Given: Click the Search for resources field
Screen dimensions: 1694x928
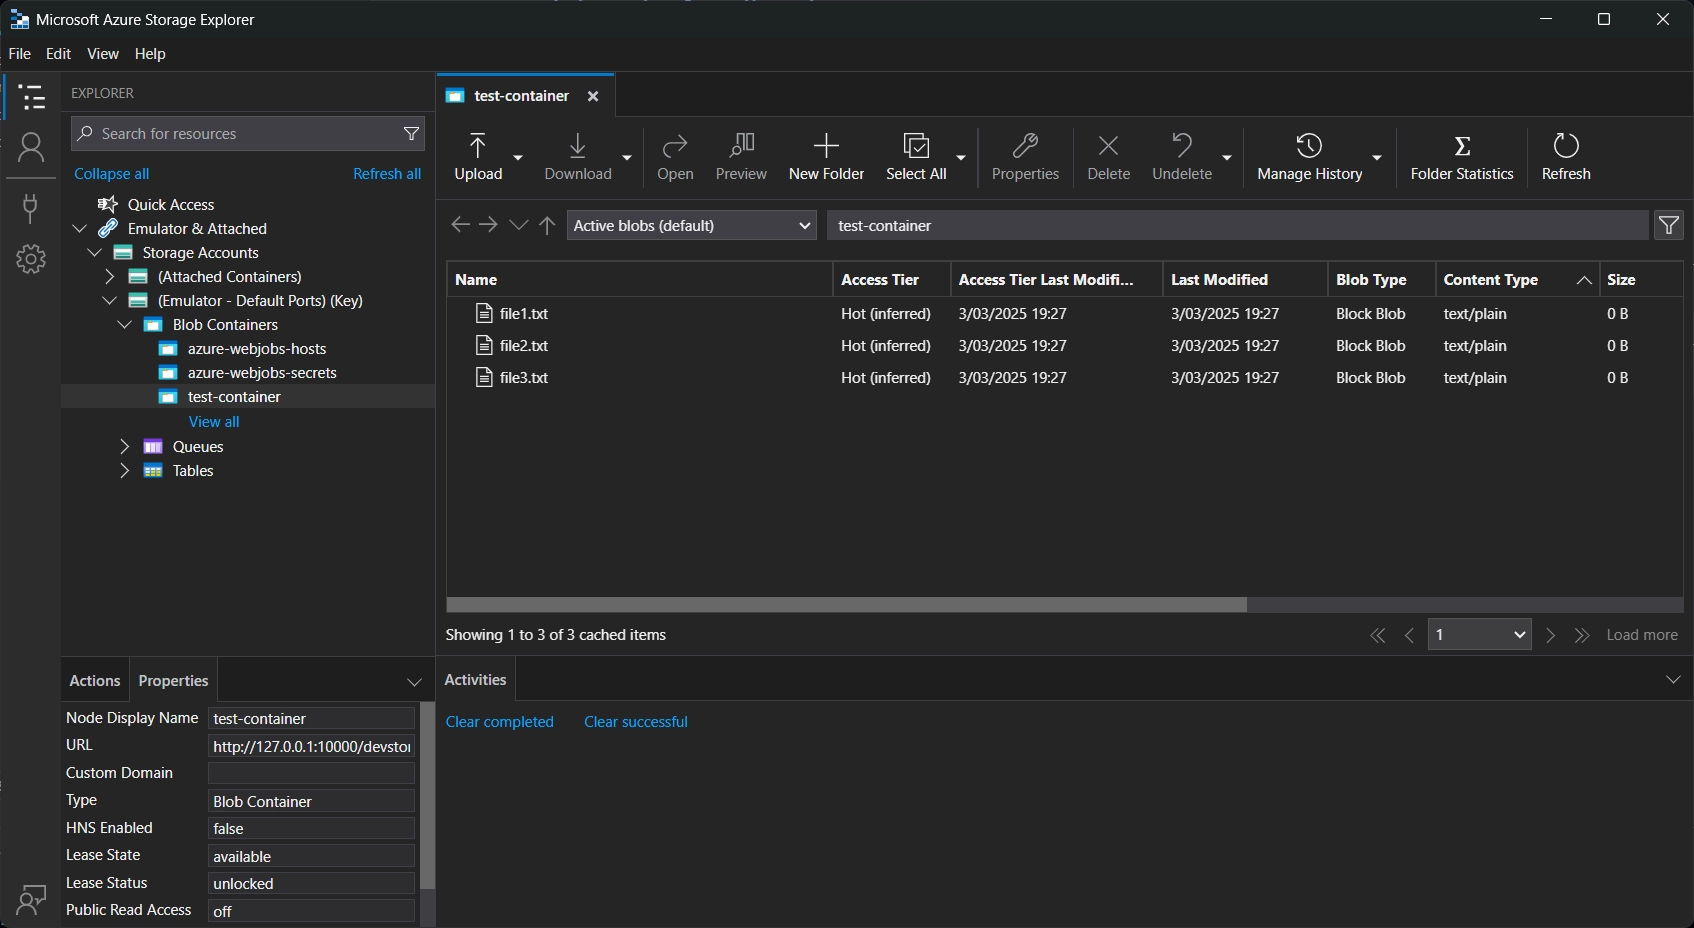Looking at the screenshot, I should (x=248, y=134).
